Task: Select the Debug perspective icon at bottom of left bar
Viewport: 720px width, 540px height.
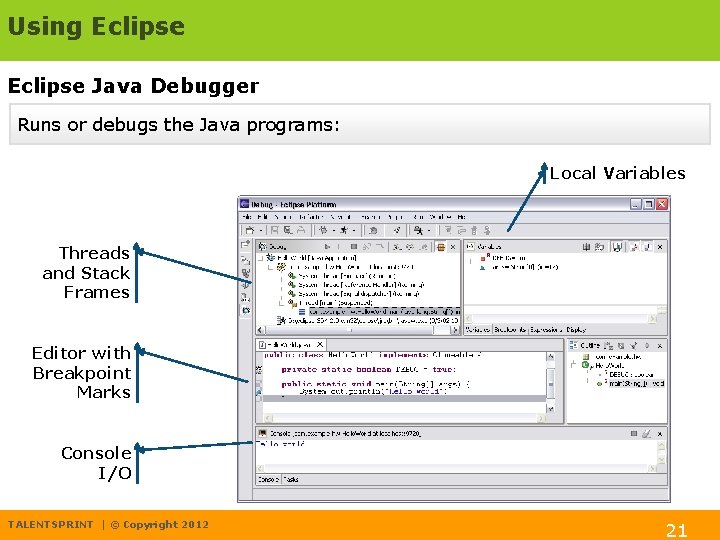Action: point(246,310)
